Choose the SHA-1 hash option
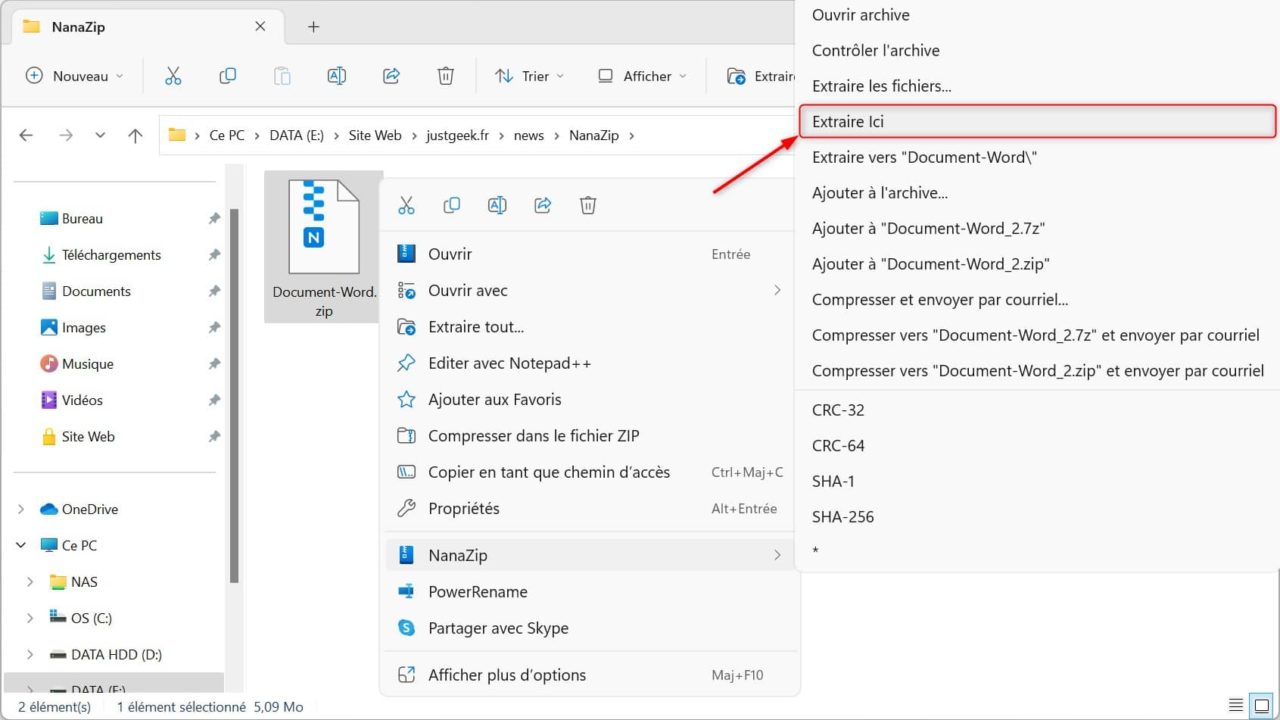 1037,481
